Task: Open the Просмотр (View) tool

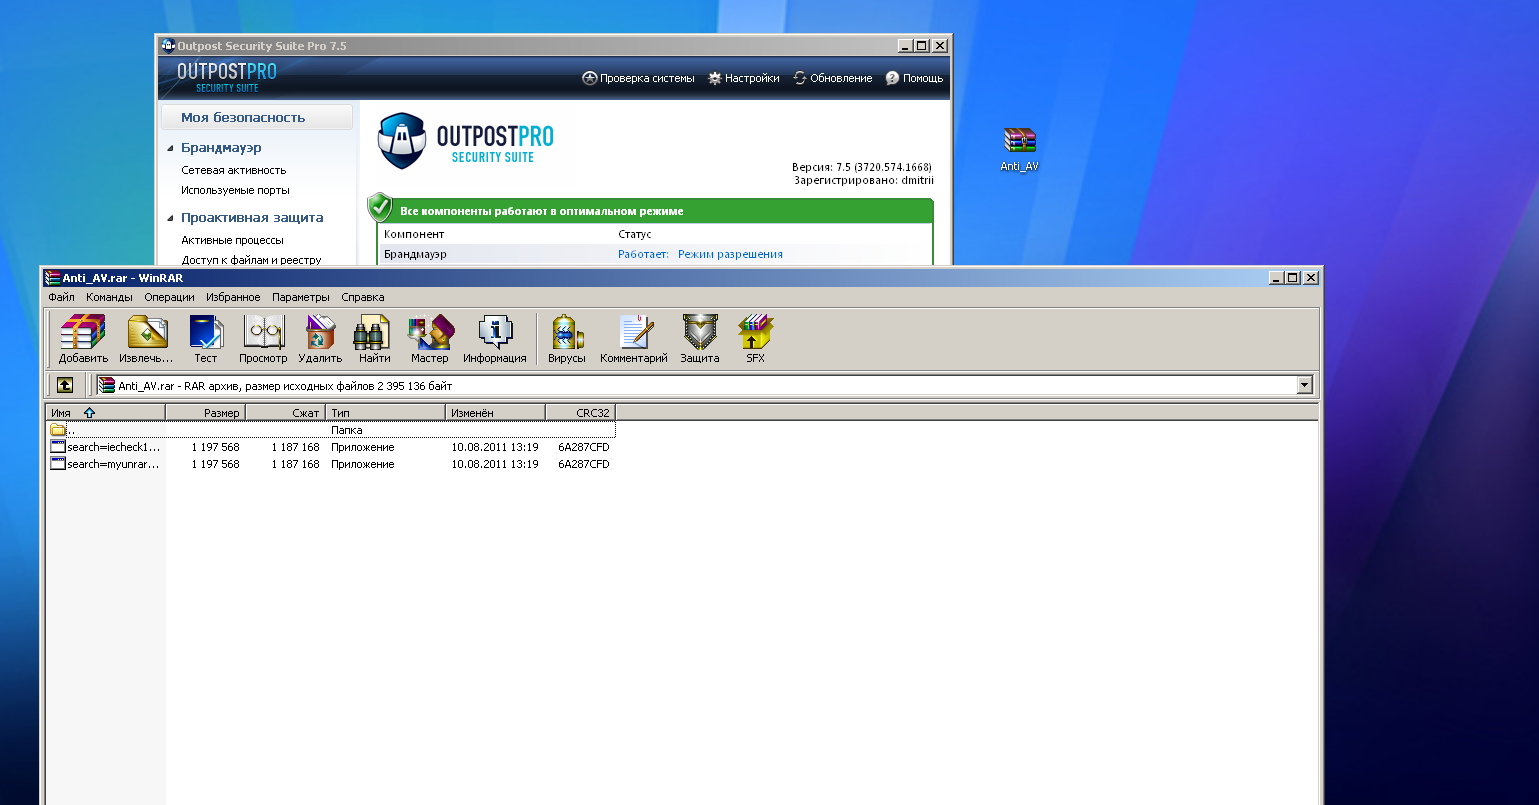Action: [x=263, y=339]
